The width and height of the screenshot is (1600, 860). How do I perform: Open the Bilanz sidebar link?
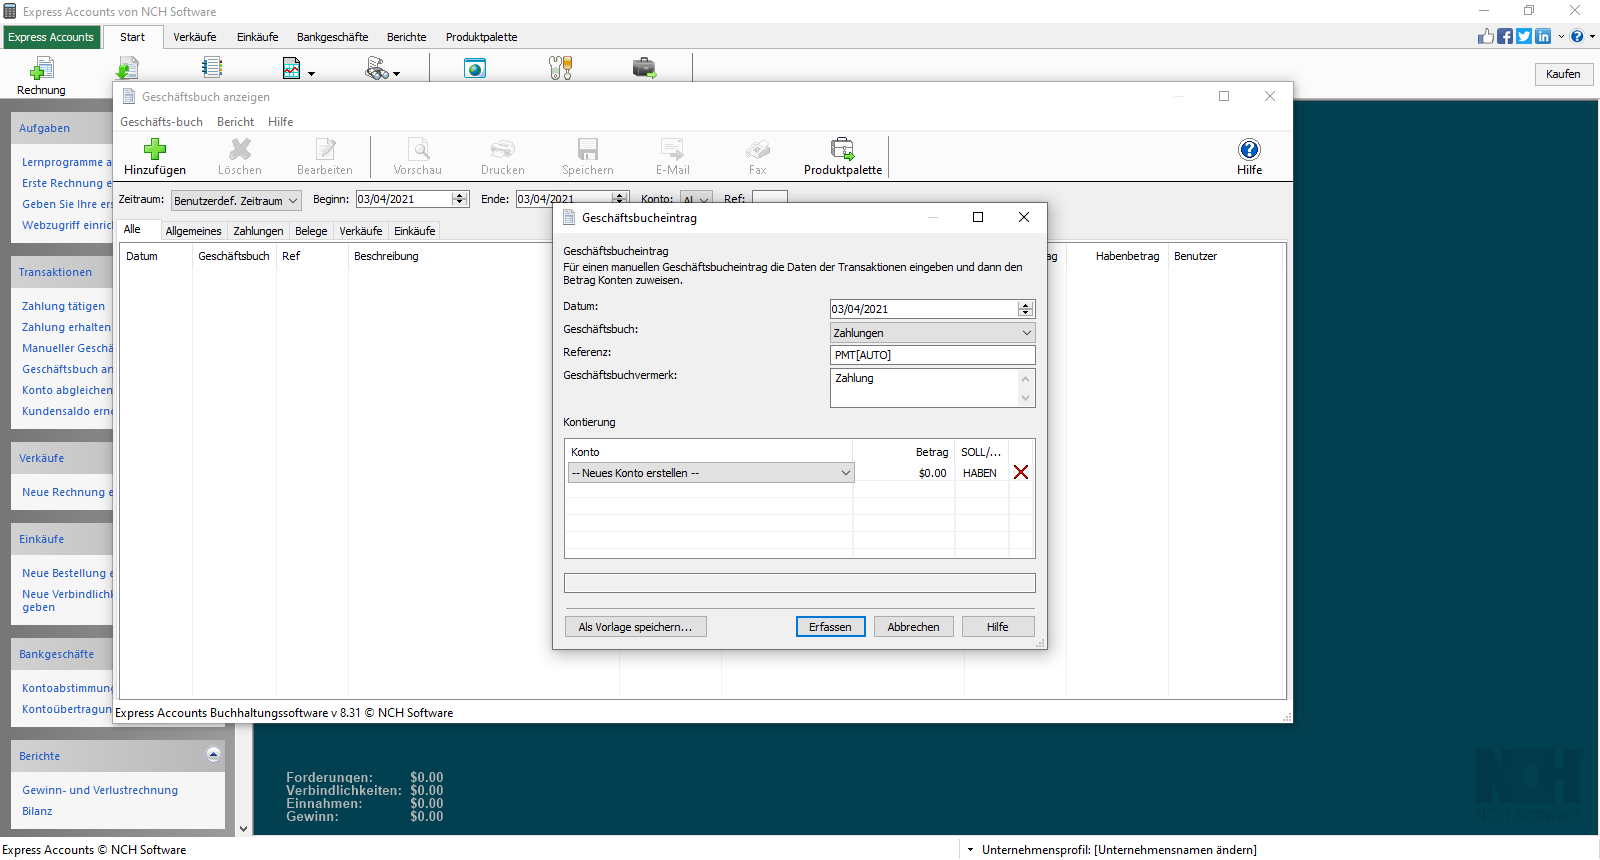point(37,811)
